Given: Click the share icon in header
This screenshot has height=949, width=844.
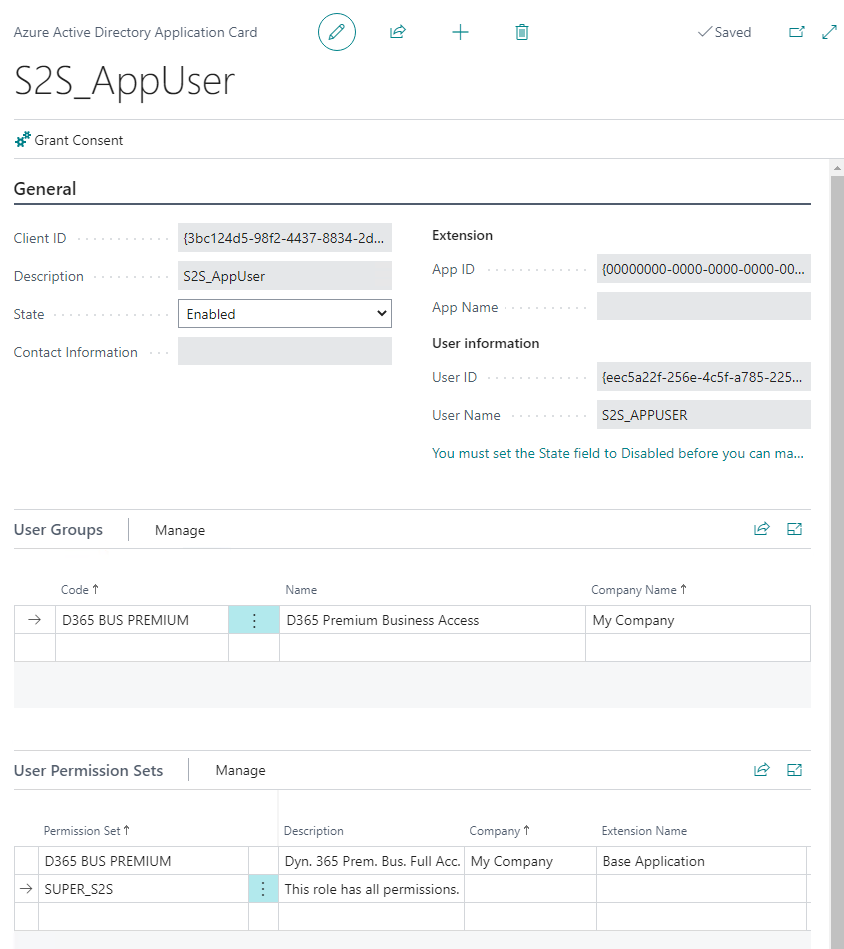Looking at the screenshot, I should (x=397, y=32).
